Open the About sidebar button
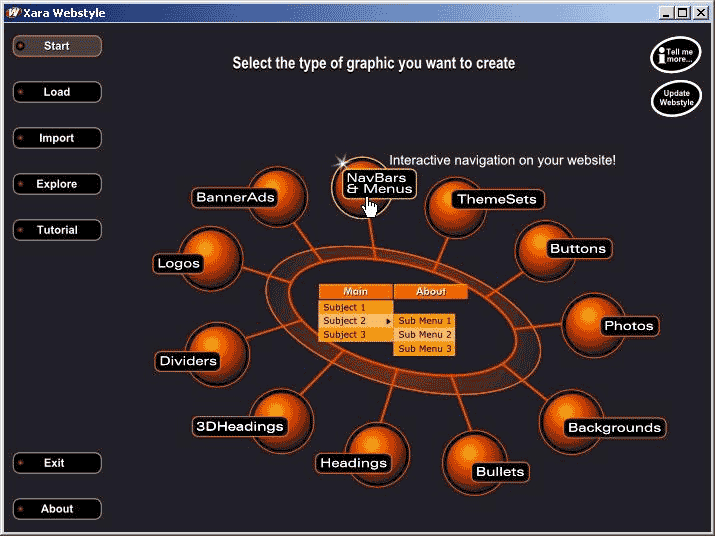 pyautogui.click(x=57, y=509)
